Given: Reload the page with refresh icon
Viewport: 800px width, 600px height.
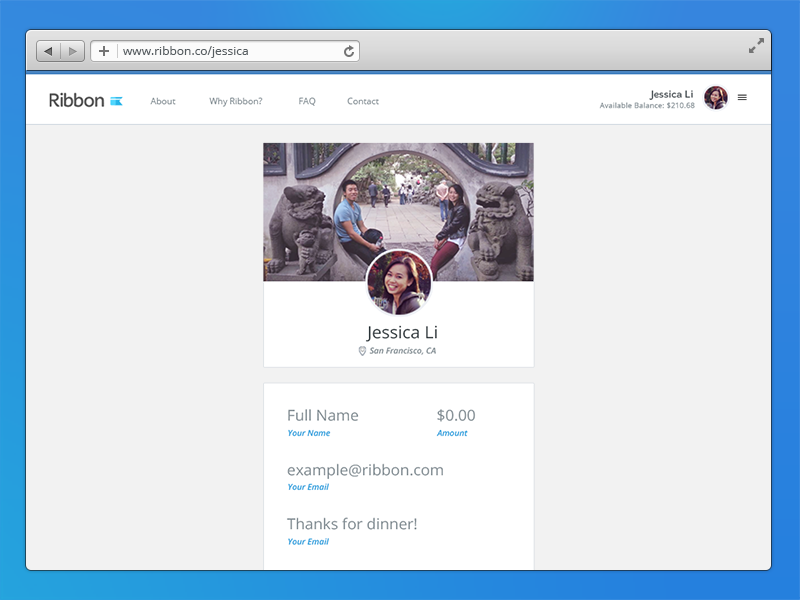Looking at the screenshot, I should point(348,51).
